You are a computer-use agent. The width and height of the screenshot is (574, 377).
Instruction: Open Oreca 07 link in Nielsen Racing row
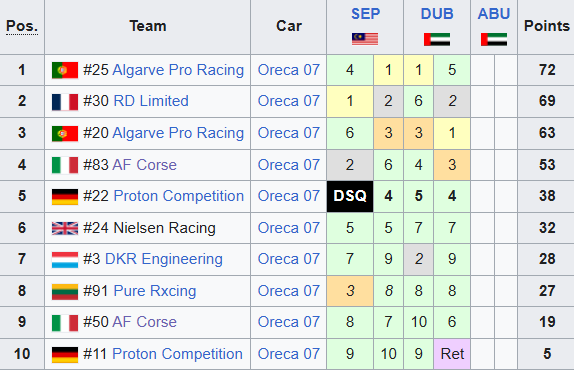click(289, 228)
